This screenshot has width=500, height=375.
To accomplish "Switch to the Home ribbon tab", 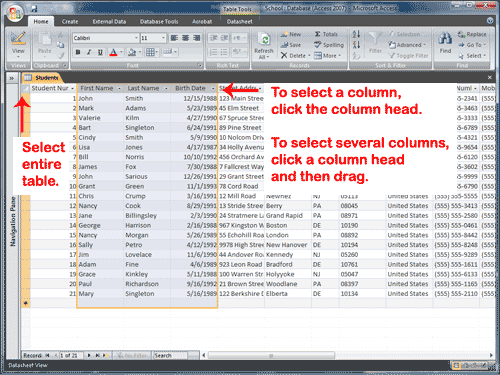I will click(41, 21).
